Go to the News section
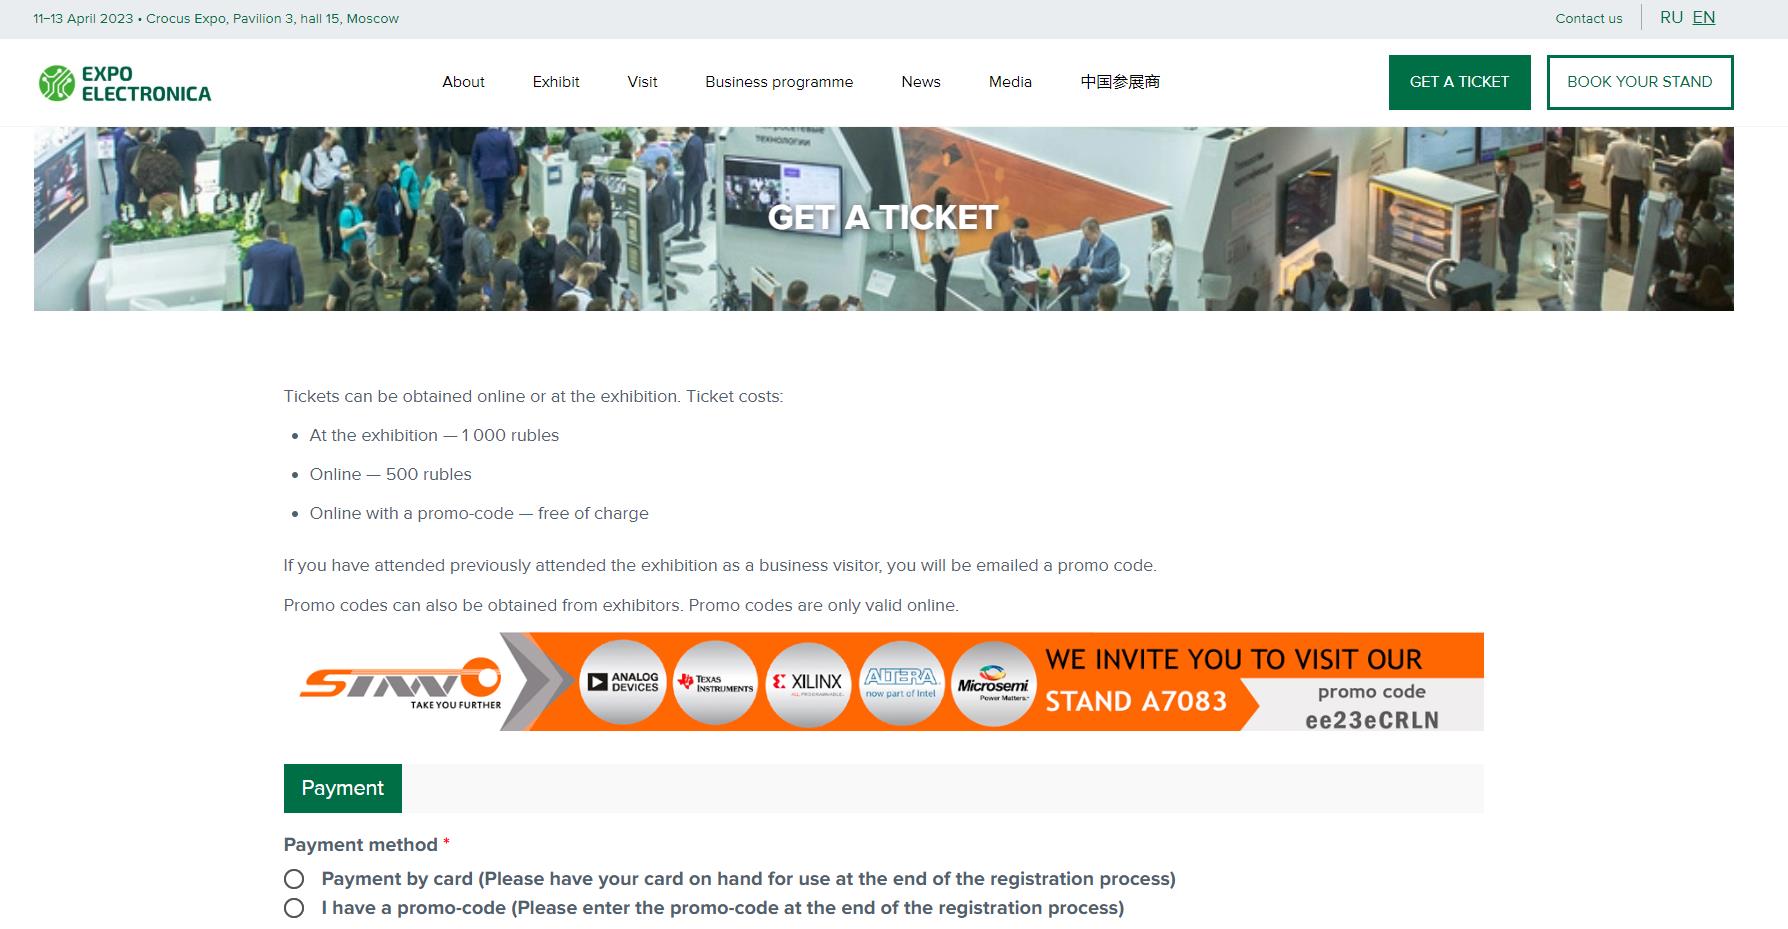This screenshot has height=929, width=1788. [920, 82]
